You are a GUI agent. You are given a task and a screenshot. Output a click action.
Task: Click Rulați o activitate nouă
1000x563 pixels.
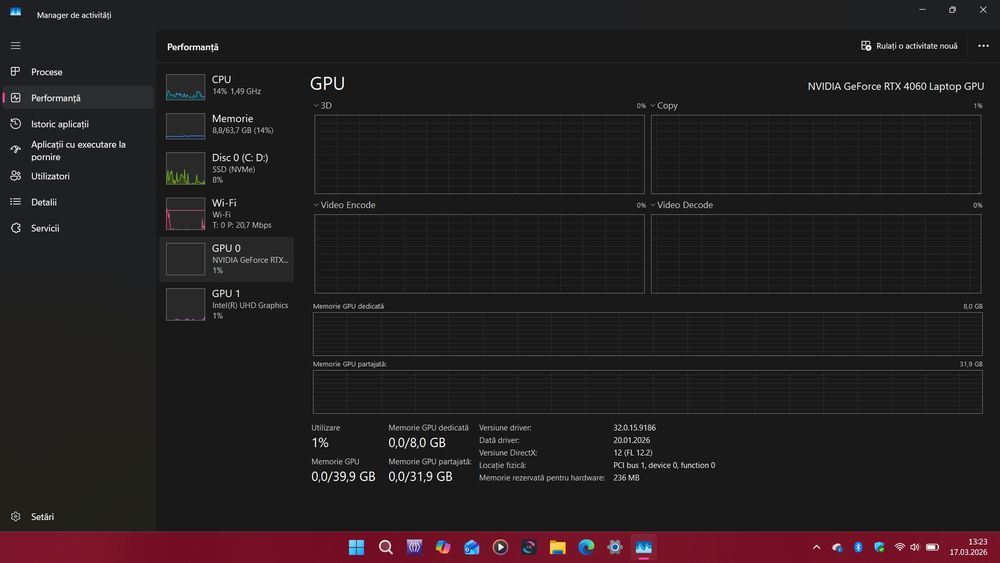[x=909, y=46]
